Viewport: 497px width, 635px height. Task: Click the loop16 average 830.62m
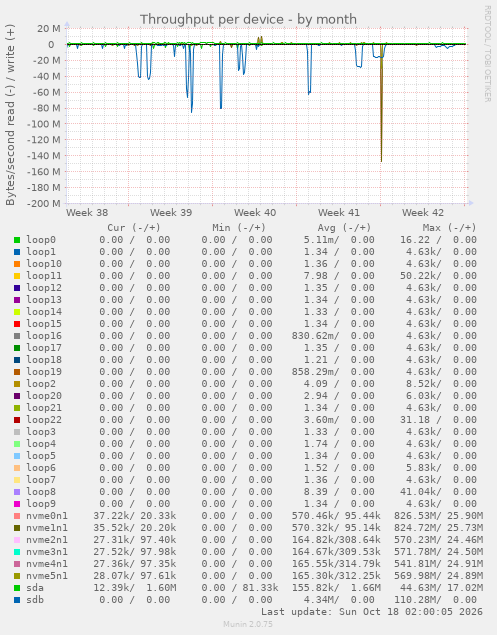[315, 336]
